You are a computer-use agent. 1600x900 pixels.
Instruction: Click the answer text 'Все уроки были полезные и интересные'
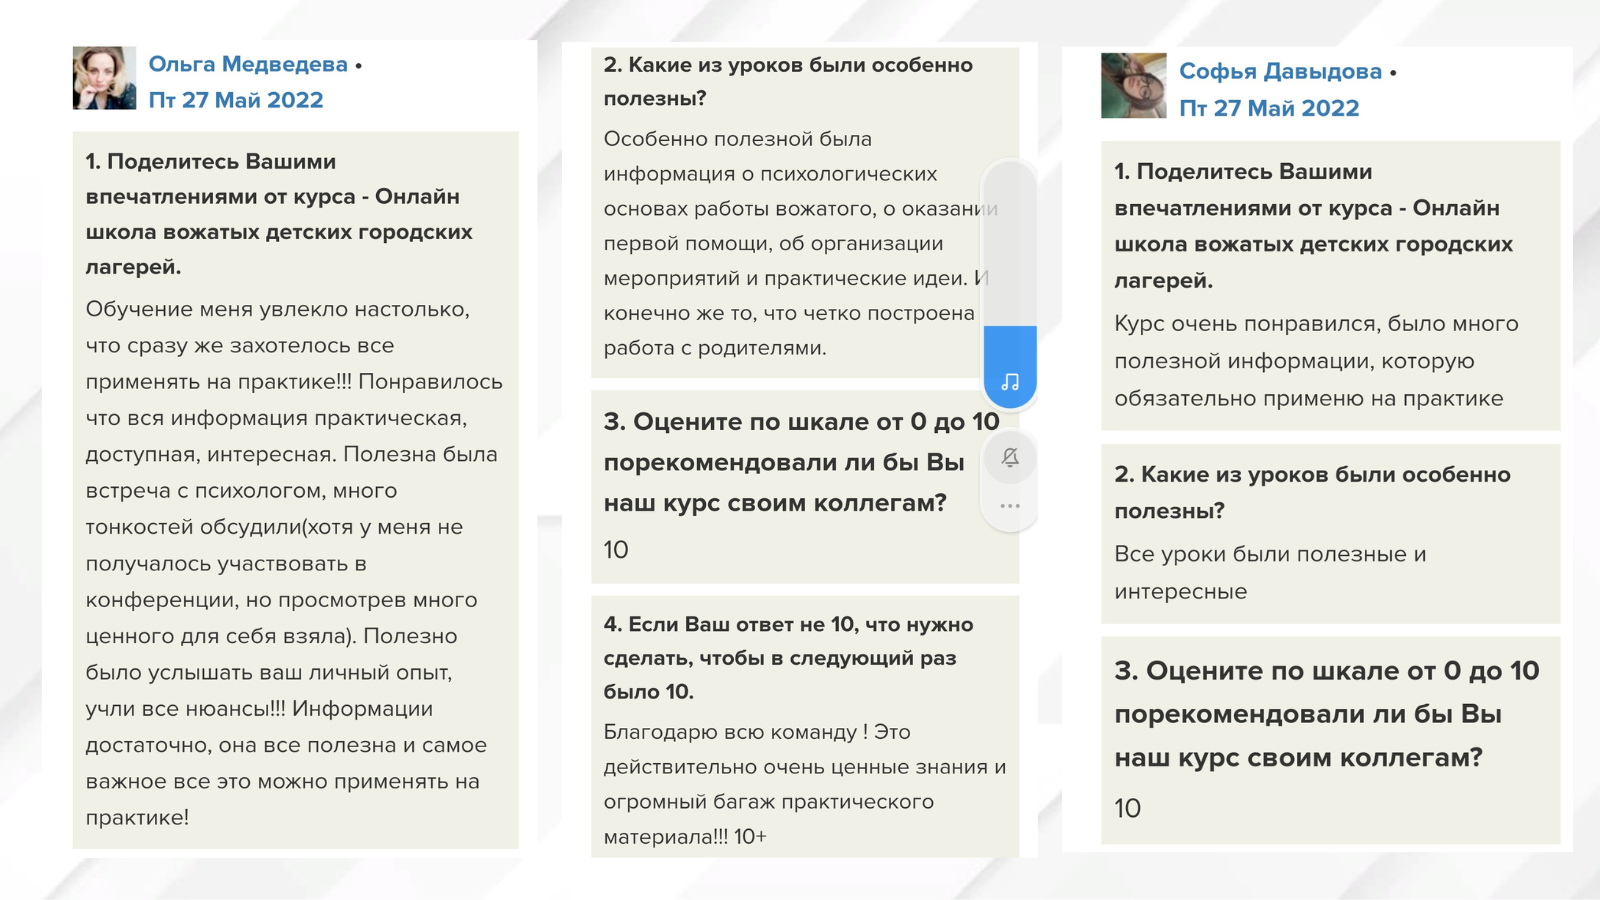pyautogui.click(x=1270, y=573)
